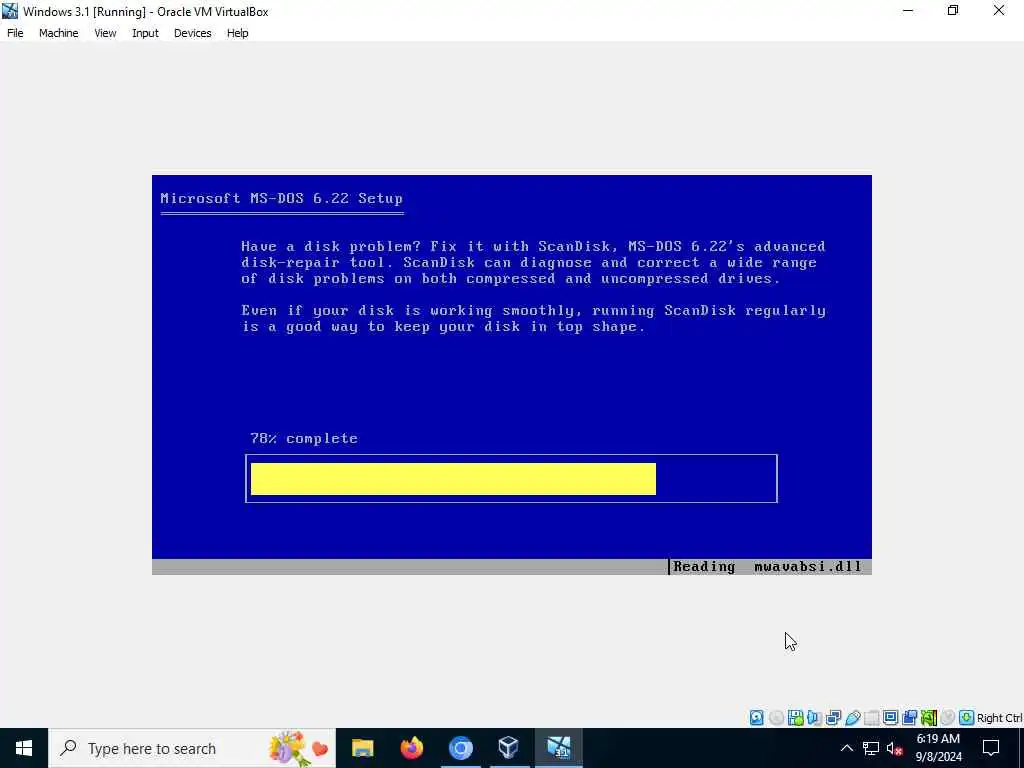Click the "keep your disk in top shape" text
Viewport: 1024px width, 768px height.
coord(520,327)
